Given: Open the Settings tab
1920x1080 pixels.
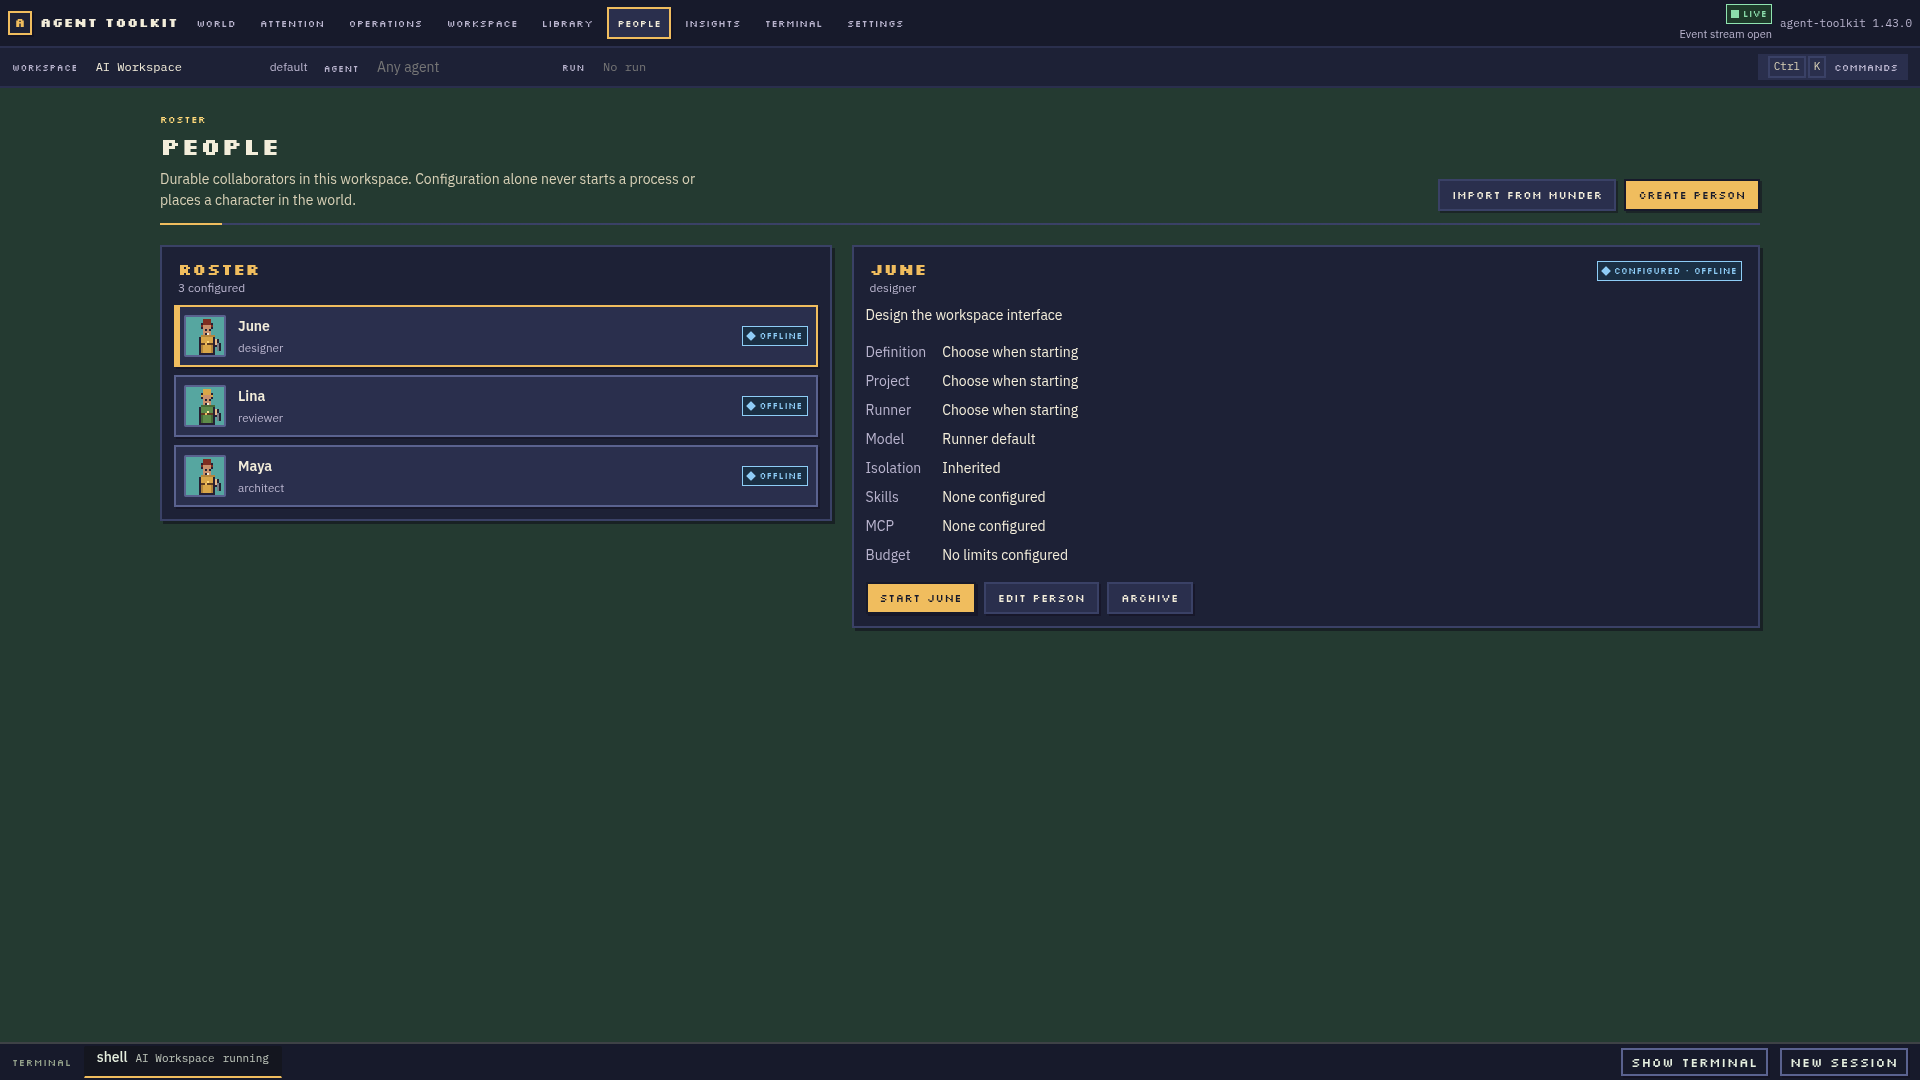Looking at the screenshot, I should tap(876, 23).
